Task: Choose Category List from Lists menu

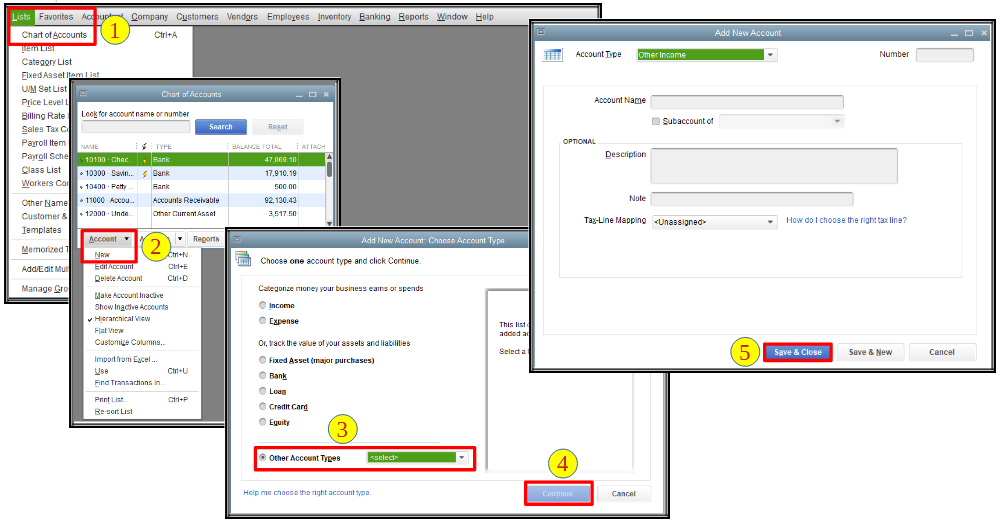Action: tap(47, 62)
